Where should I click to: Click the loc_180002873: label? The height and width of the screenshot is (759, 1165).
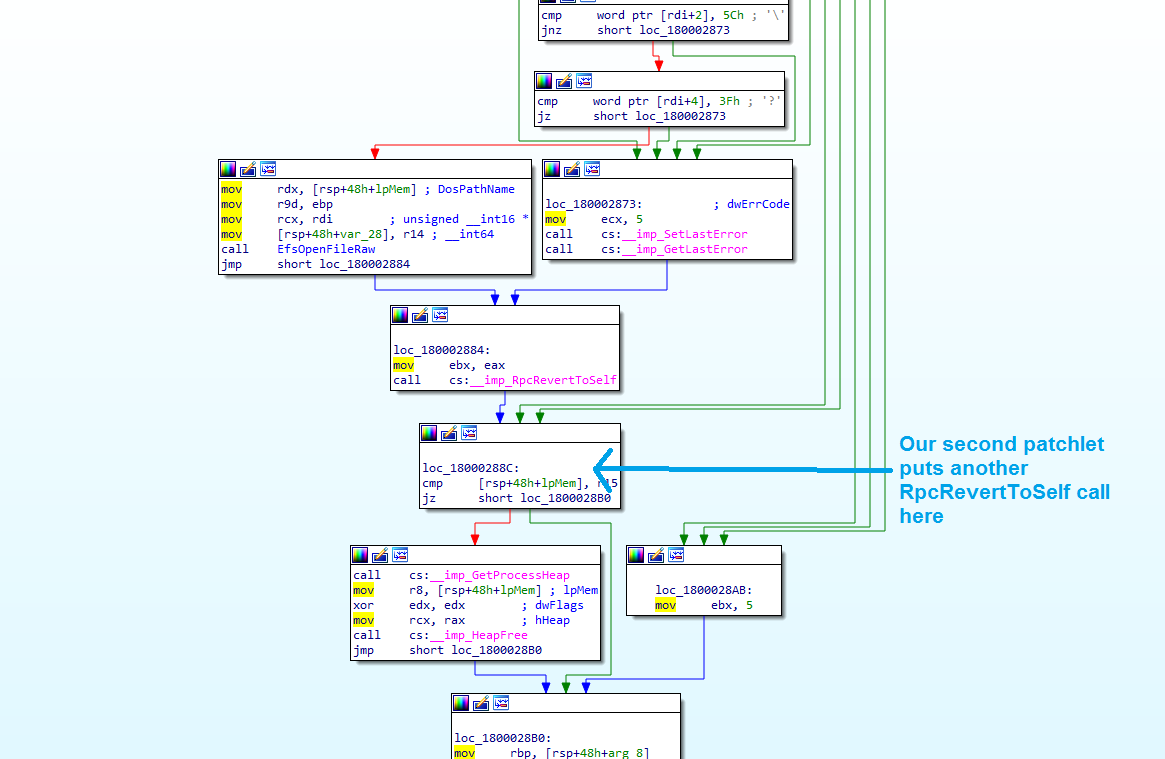tap(594, 204)
